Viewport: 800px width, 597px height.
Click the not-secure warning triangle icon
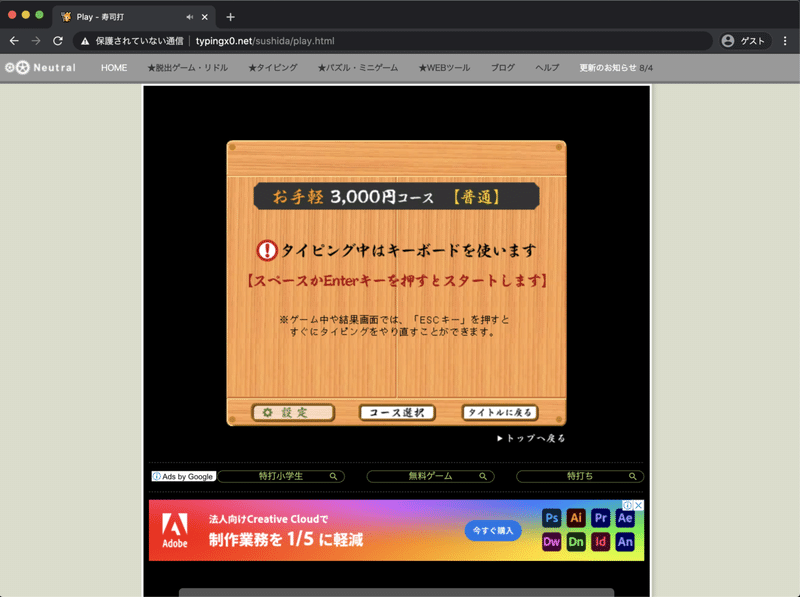[85, 41]
